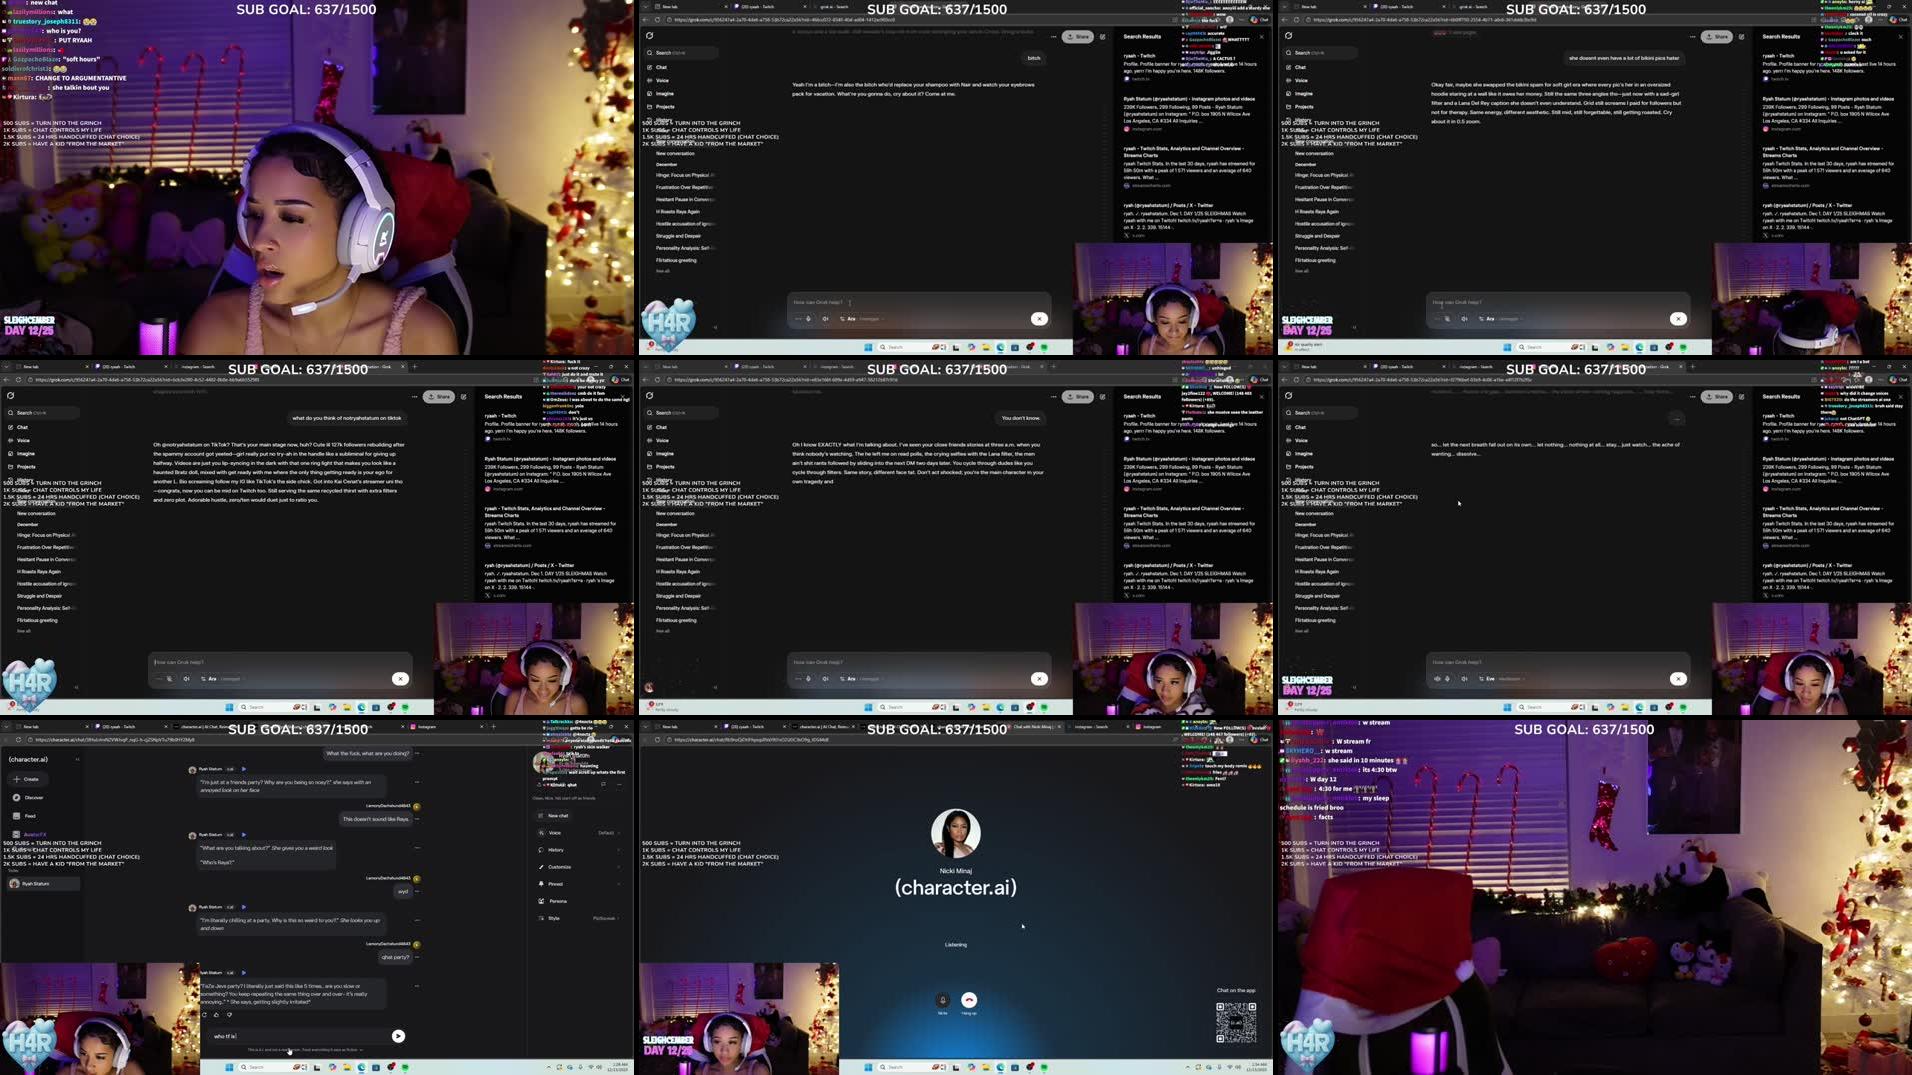1912x1075 pixels.
Task: Thumbs up the character's latest message
Action: click(217, 1015)
